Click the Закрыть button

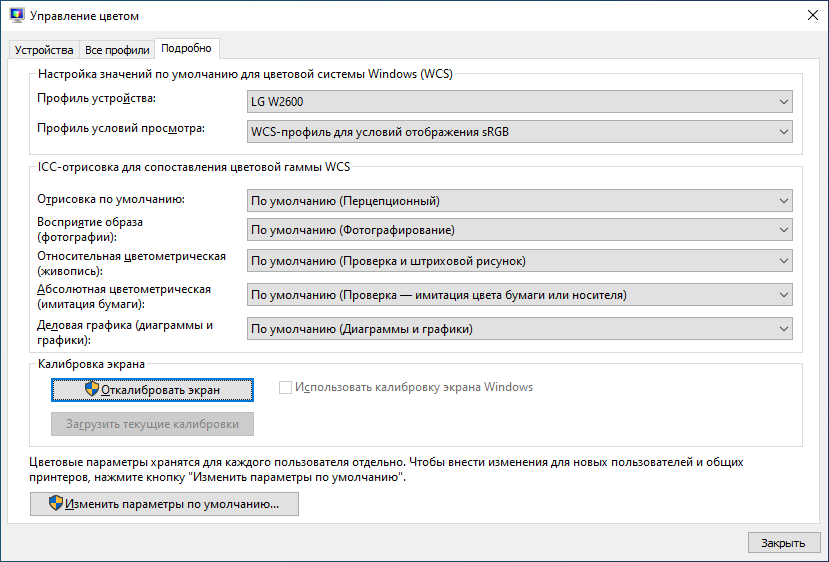tap(784, 543)
